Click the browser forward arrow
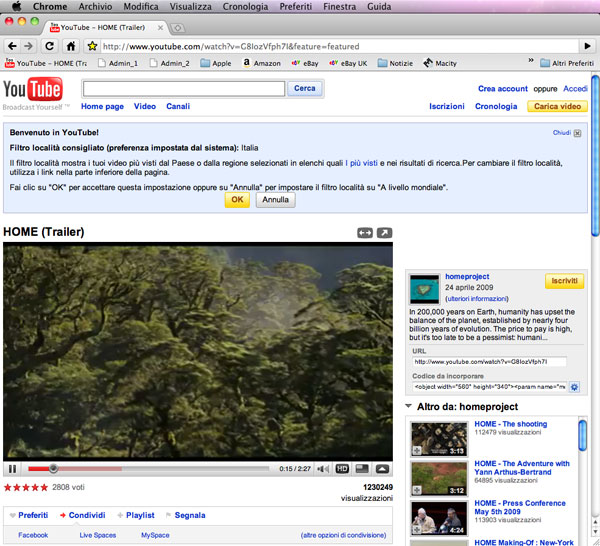The image size is (600, 546). pos(28,46)
